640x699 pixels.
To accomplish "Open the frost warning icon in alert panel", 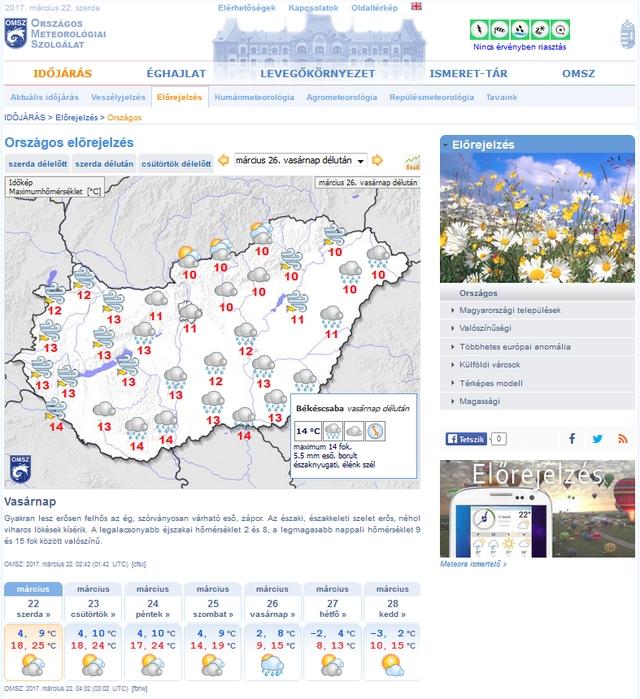I will point(540,30).
